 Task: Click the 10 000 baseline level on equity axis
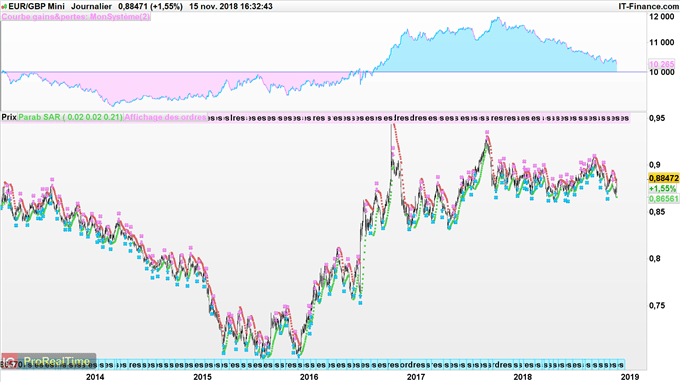point(661,72)
